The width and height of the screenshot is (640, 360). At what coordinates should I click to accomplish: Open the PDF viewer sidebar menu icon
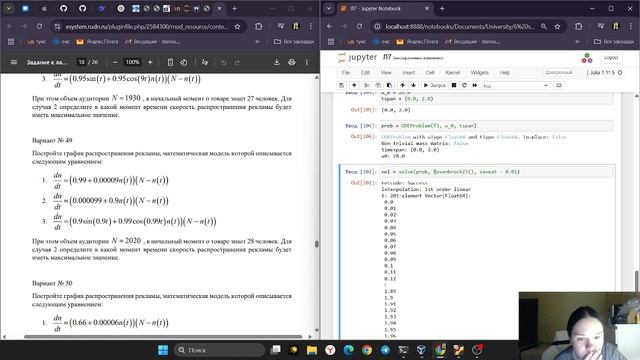click(13, 62)
